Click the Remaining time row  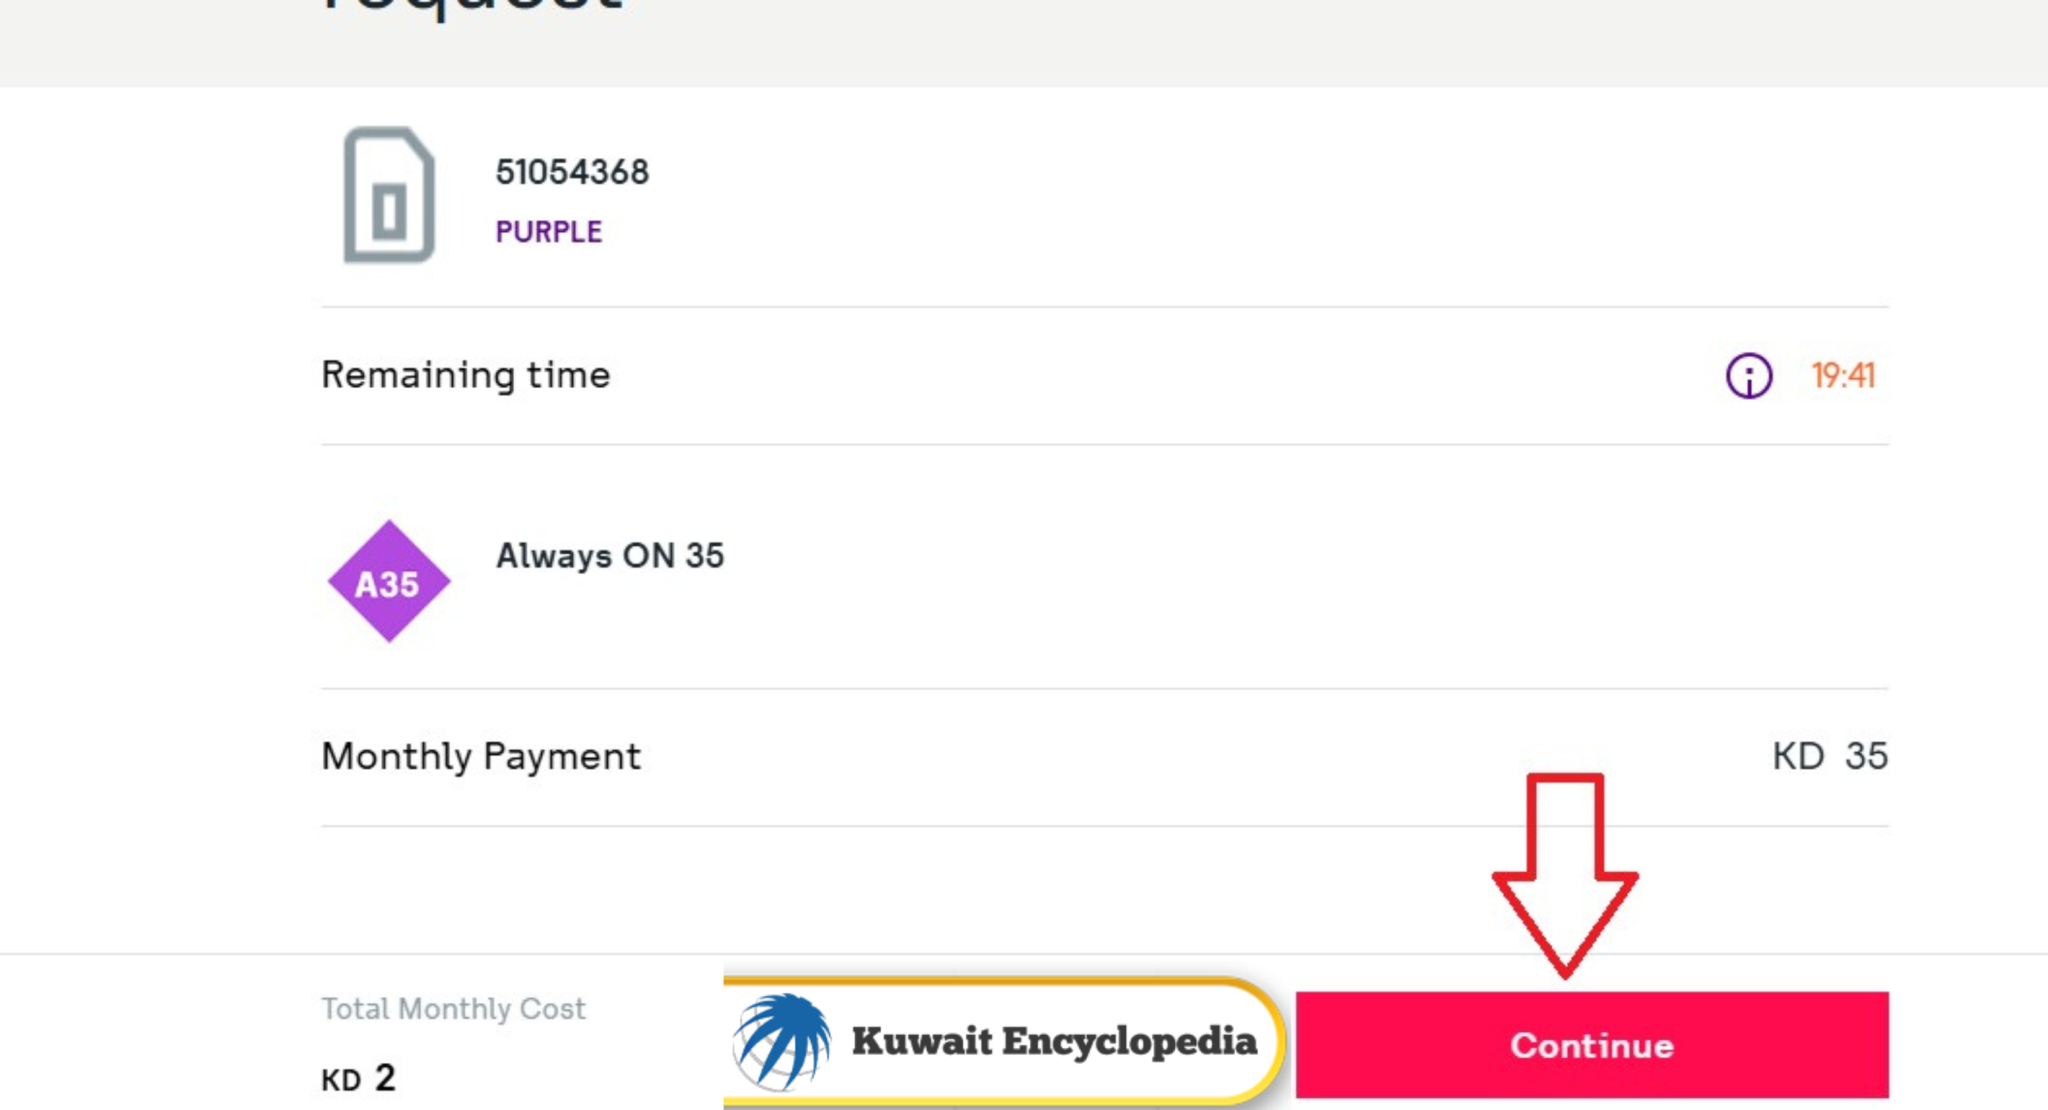[x=464, y=375]
